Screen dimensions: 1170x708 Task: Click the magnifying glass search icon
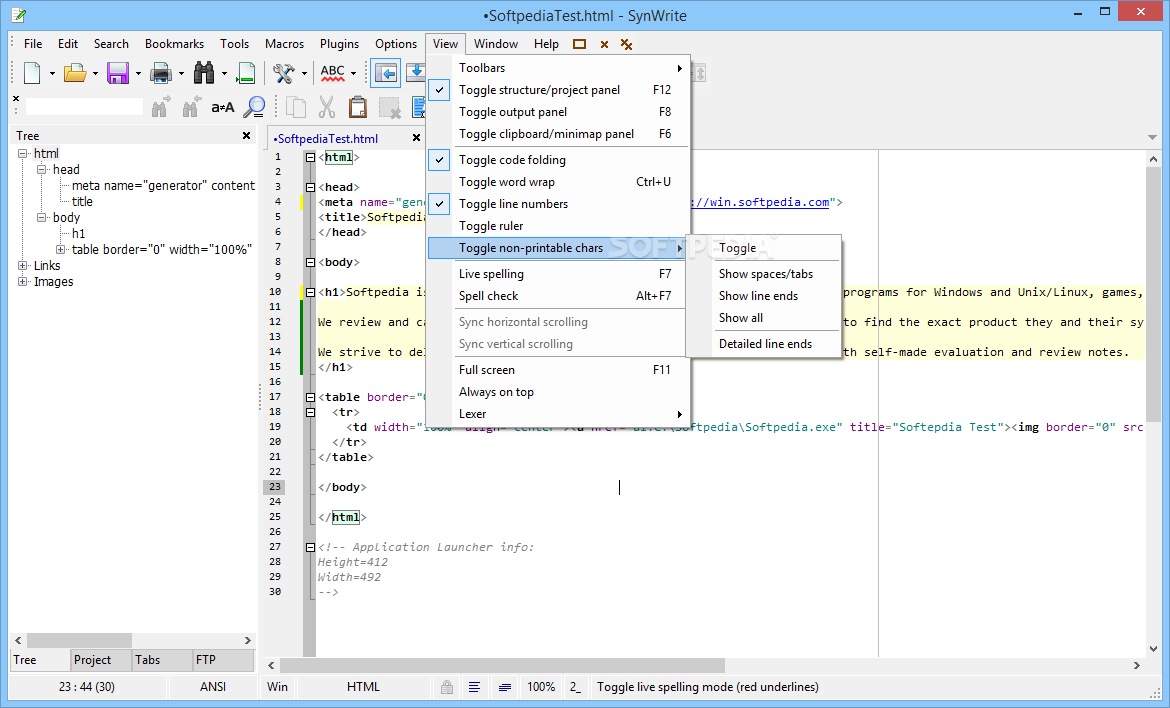254,107
